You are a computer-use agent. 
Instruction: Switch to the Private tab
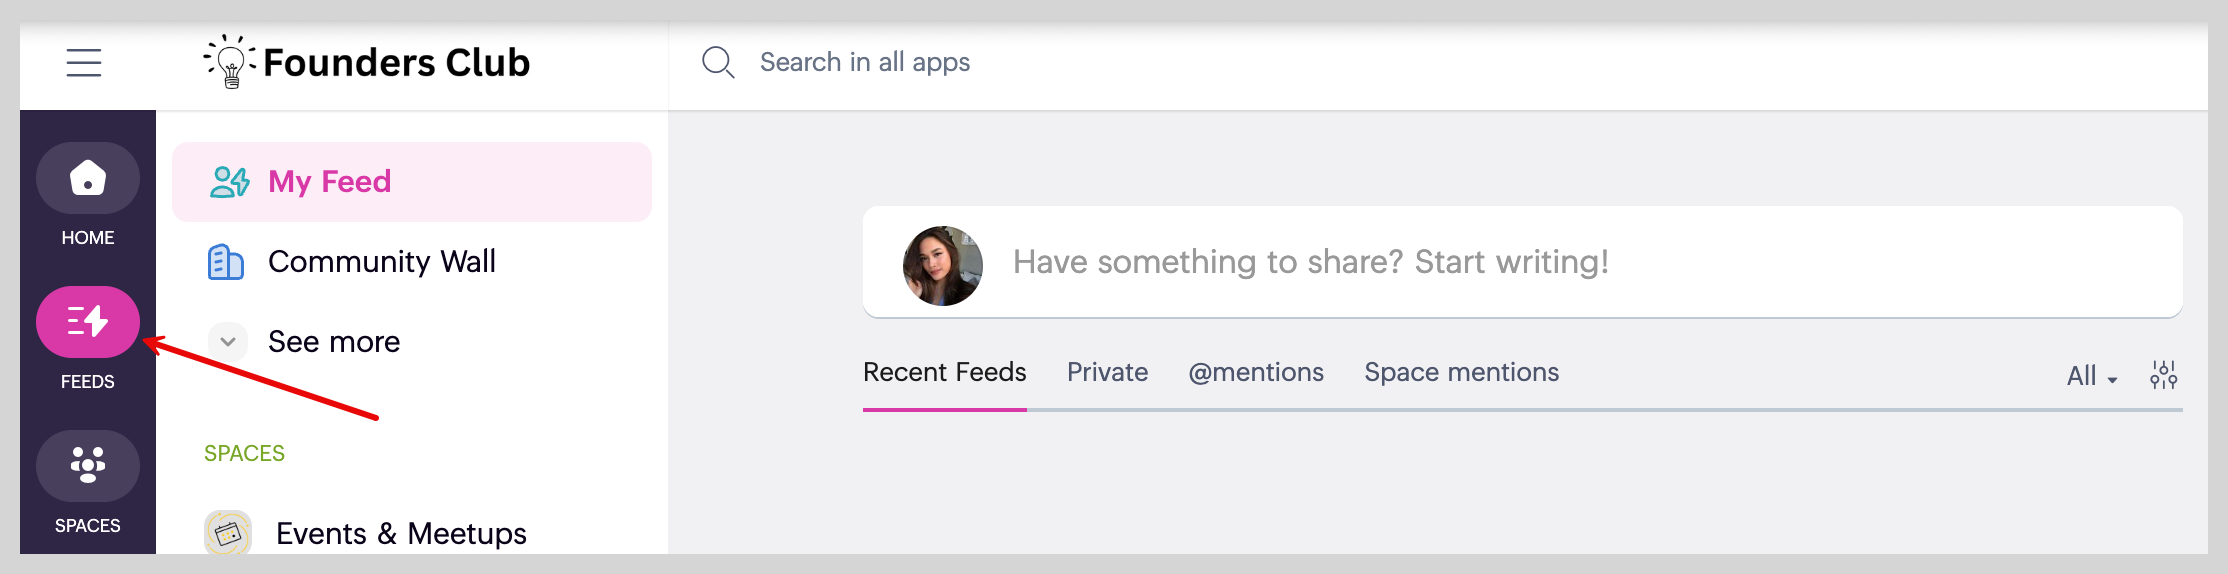(1107, 372)
